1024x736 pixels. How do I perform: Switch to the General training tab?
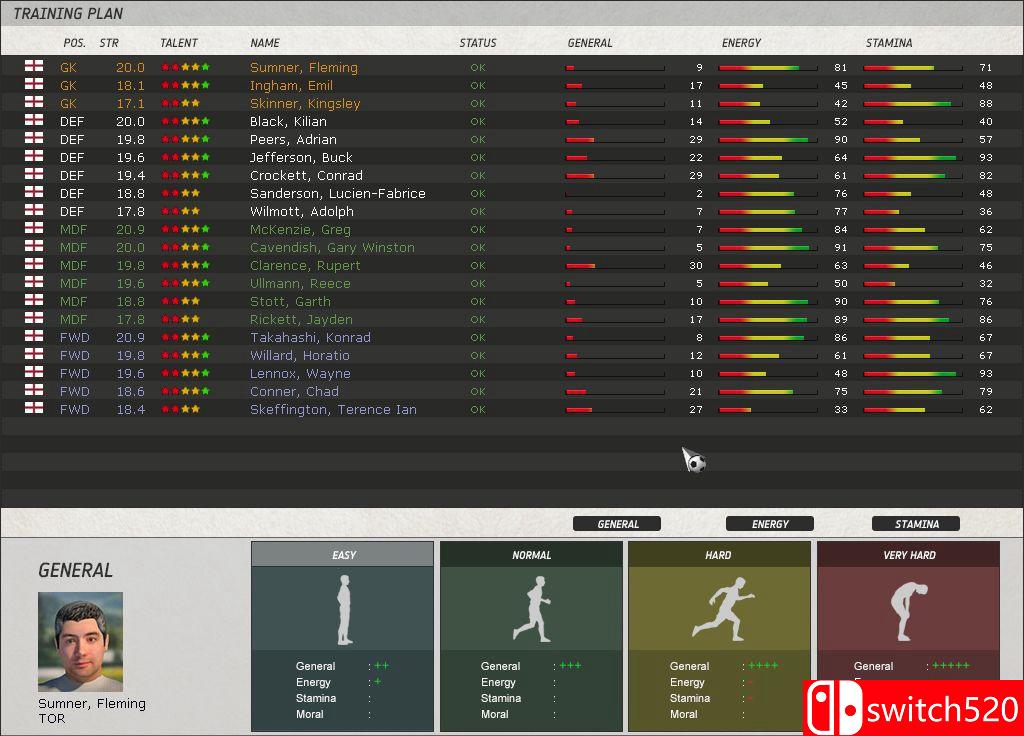click(617, 524)
